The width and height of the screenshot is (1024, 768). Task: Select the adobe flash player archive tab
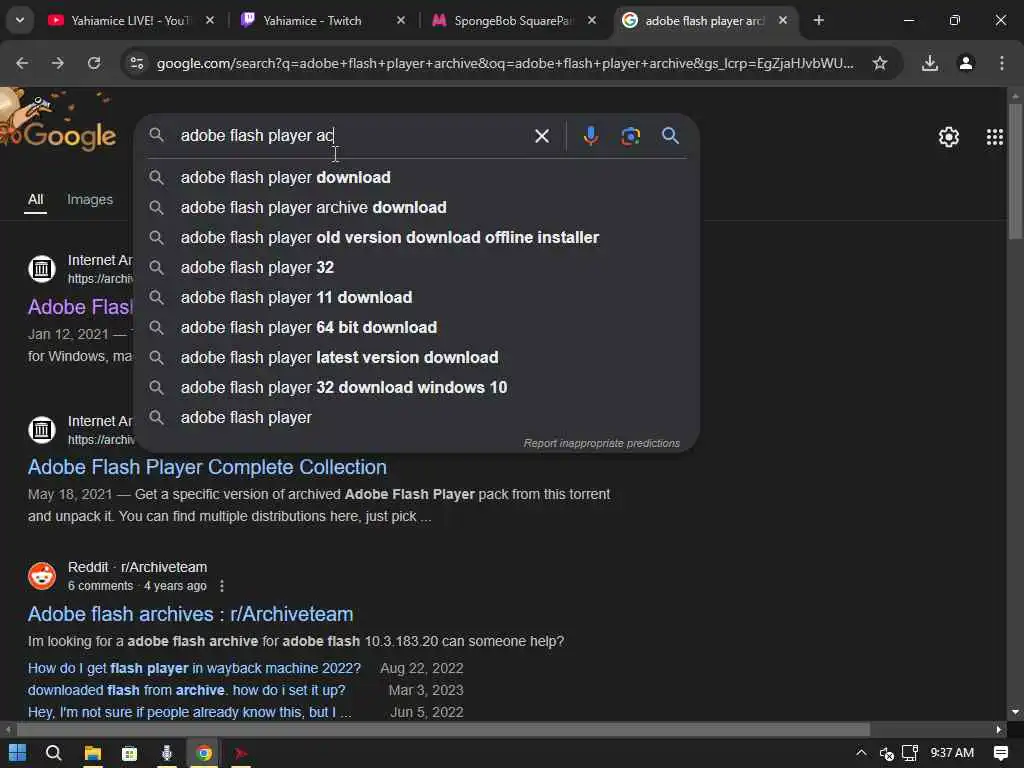pos(705,20)
